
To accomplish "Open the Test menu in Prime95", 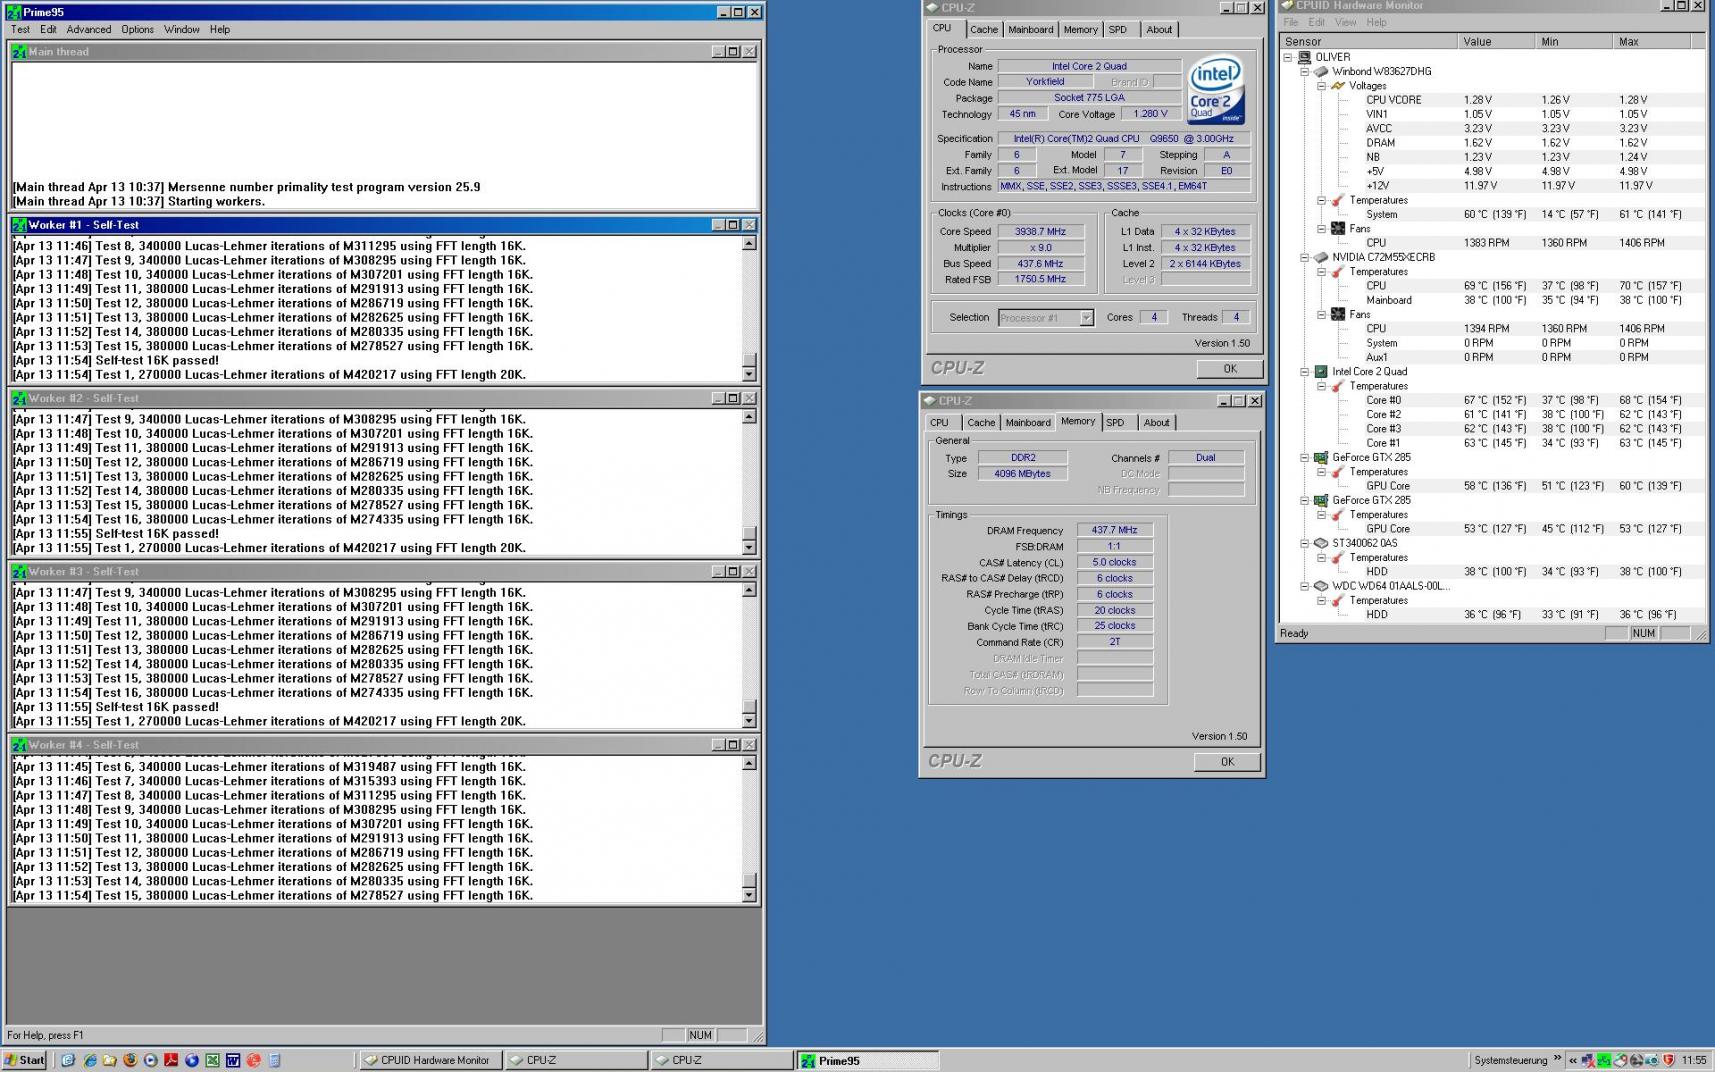I will (x=20, y=29).
